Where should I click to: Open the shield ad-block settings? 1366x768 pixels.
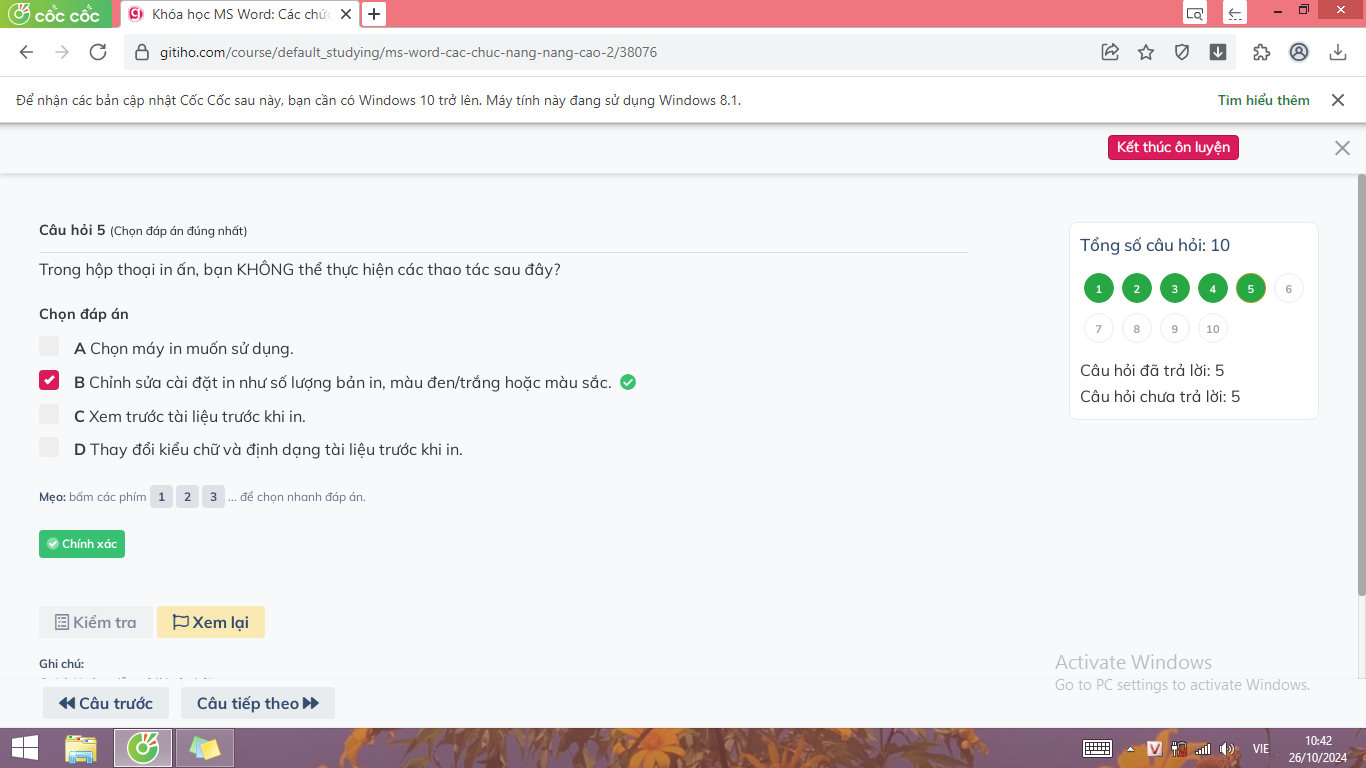1182,53
